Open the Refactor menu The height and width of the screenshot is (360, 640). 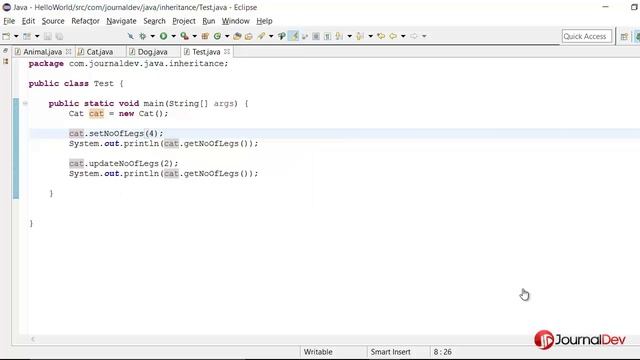pyautogui.click(x=85, y=21)
